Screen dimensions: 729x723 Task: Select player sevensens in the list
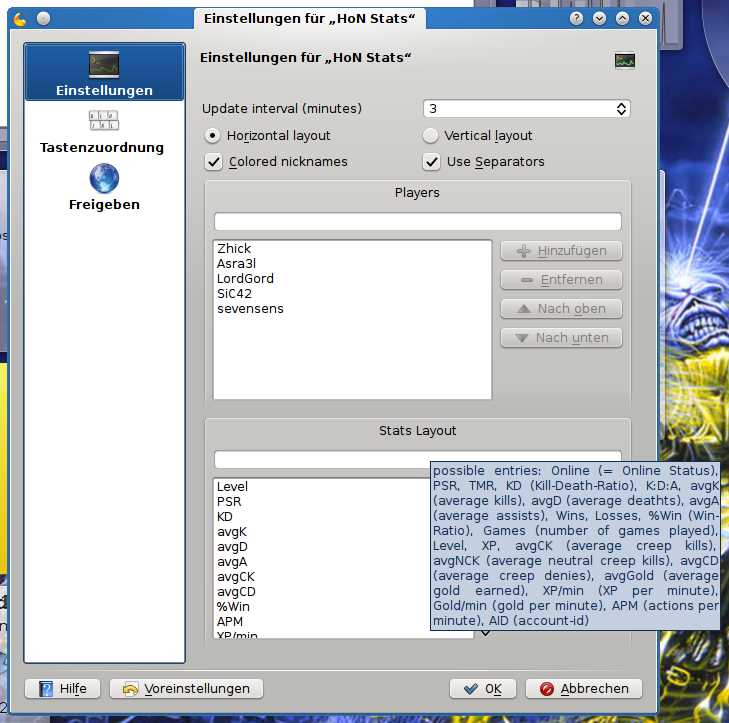[x=352, y=309]
